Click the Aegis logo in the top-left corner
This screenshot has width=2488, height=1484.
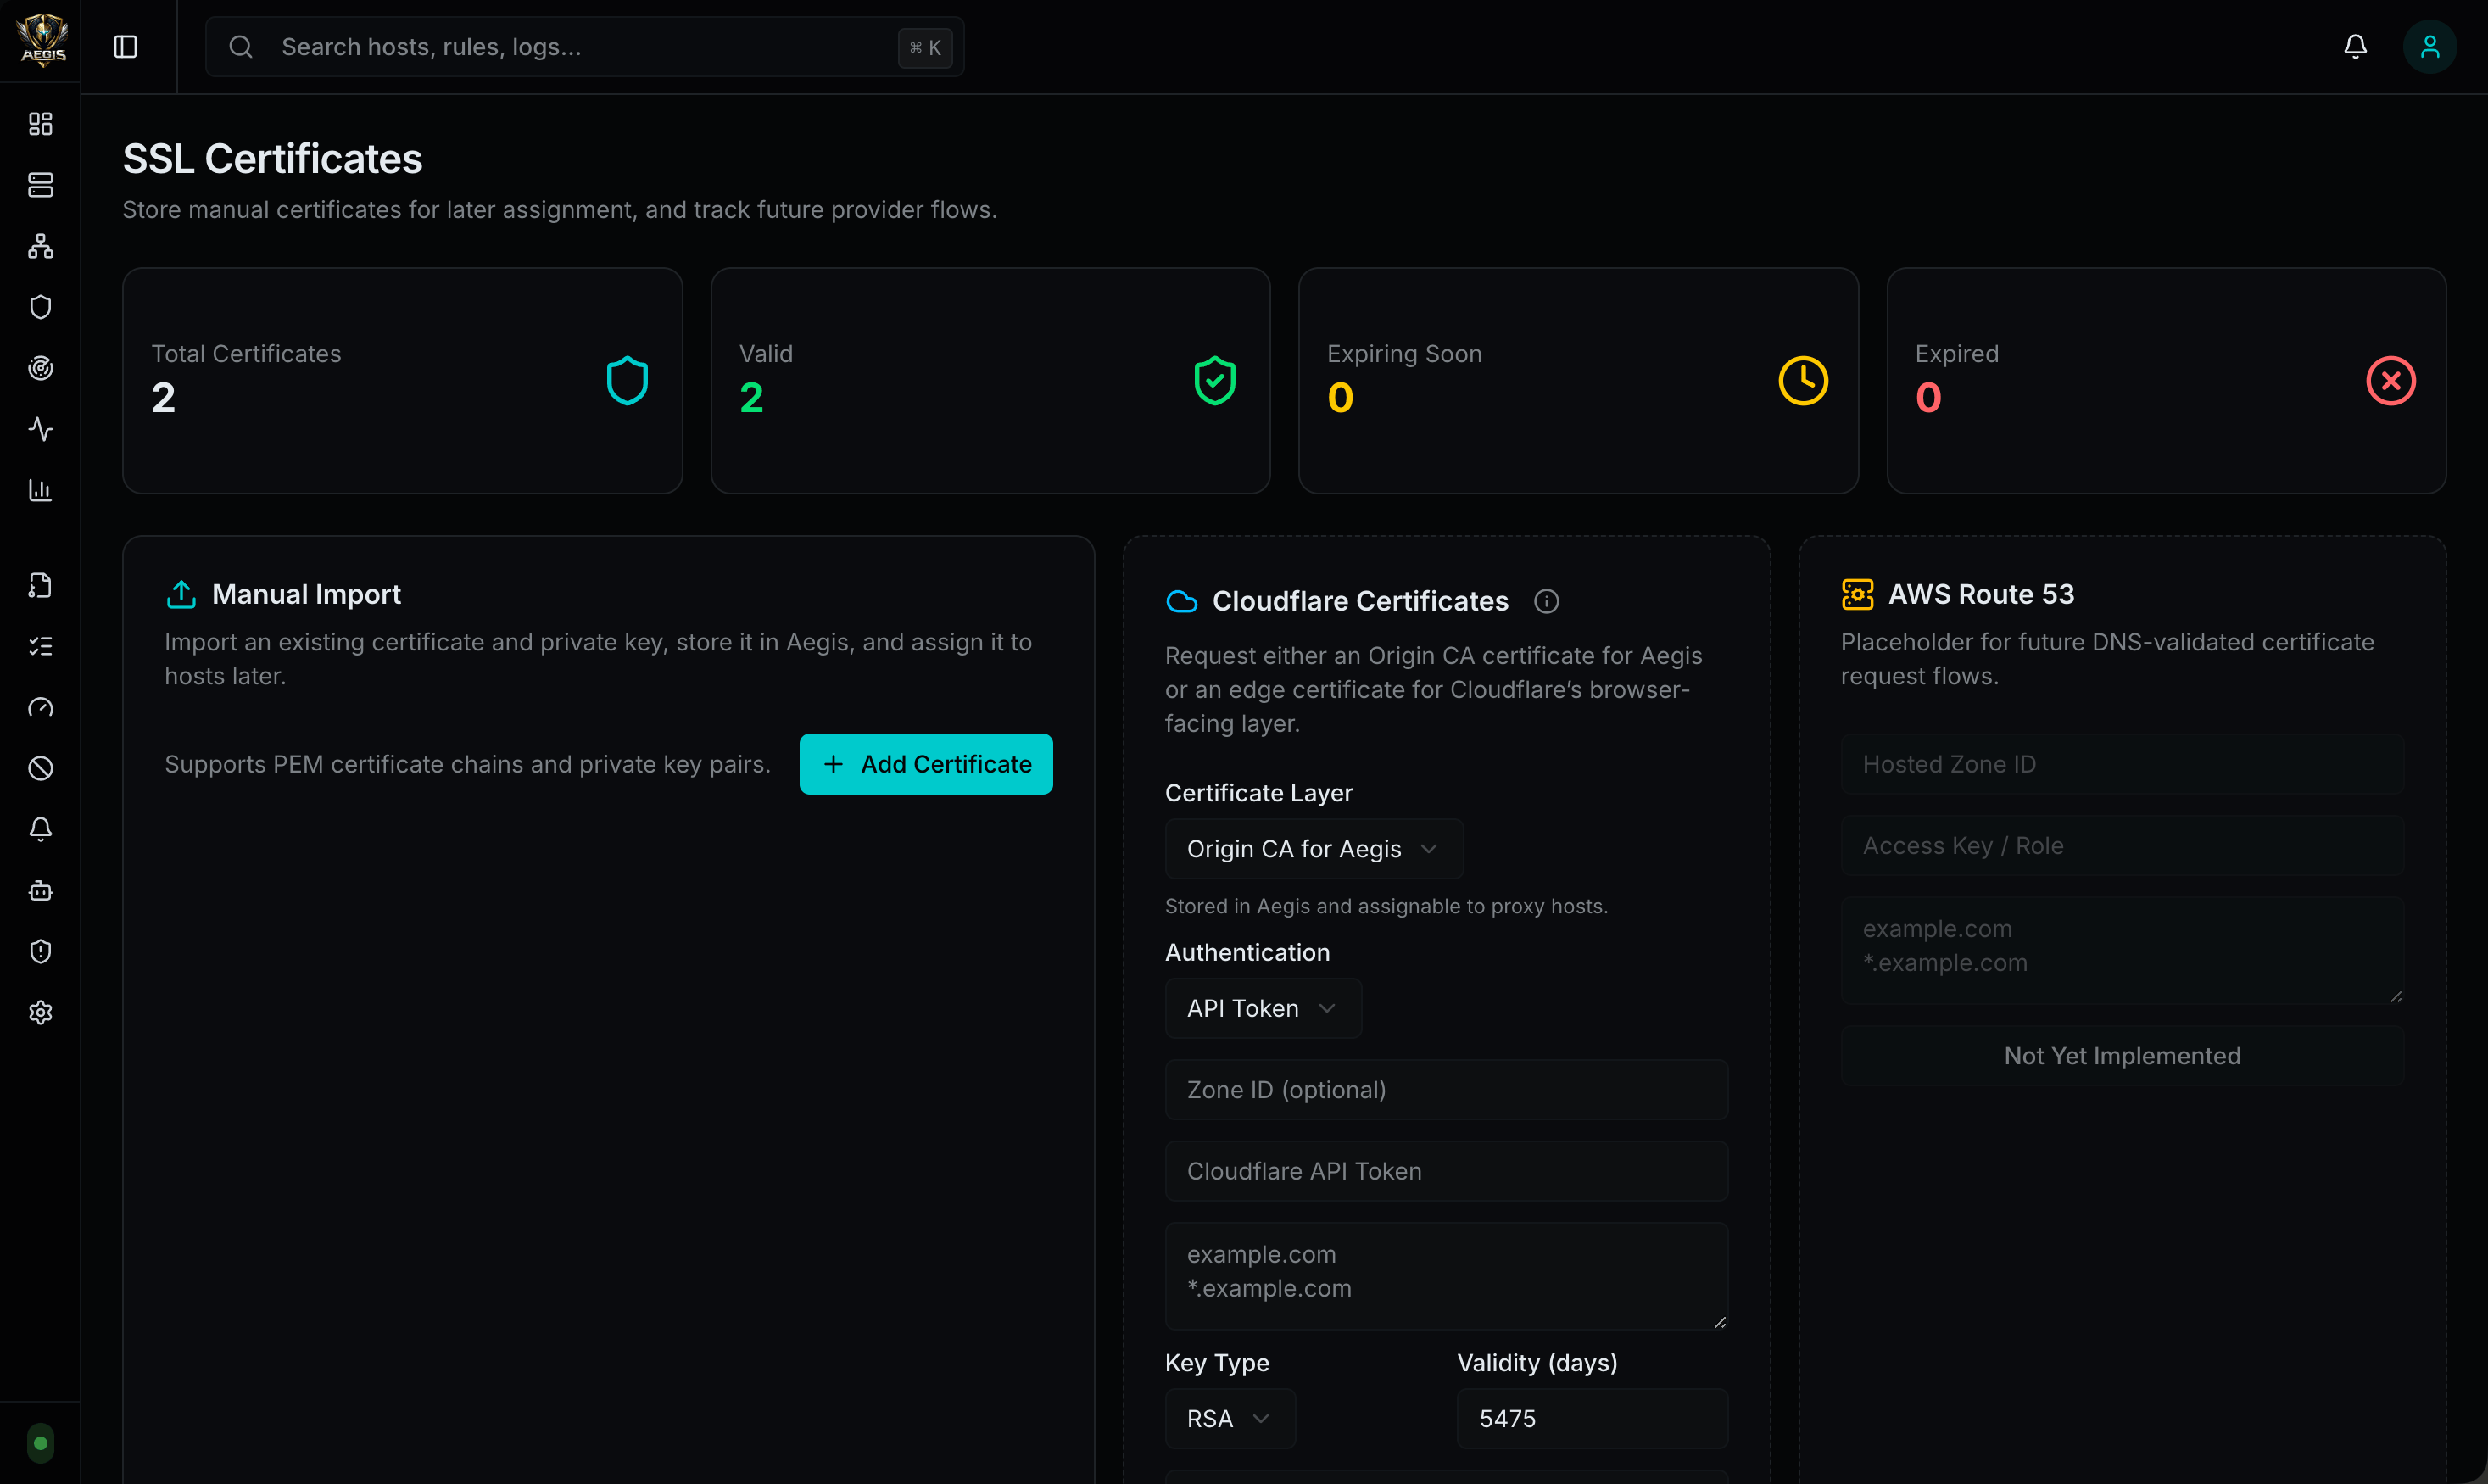[x=42, y=41]
